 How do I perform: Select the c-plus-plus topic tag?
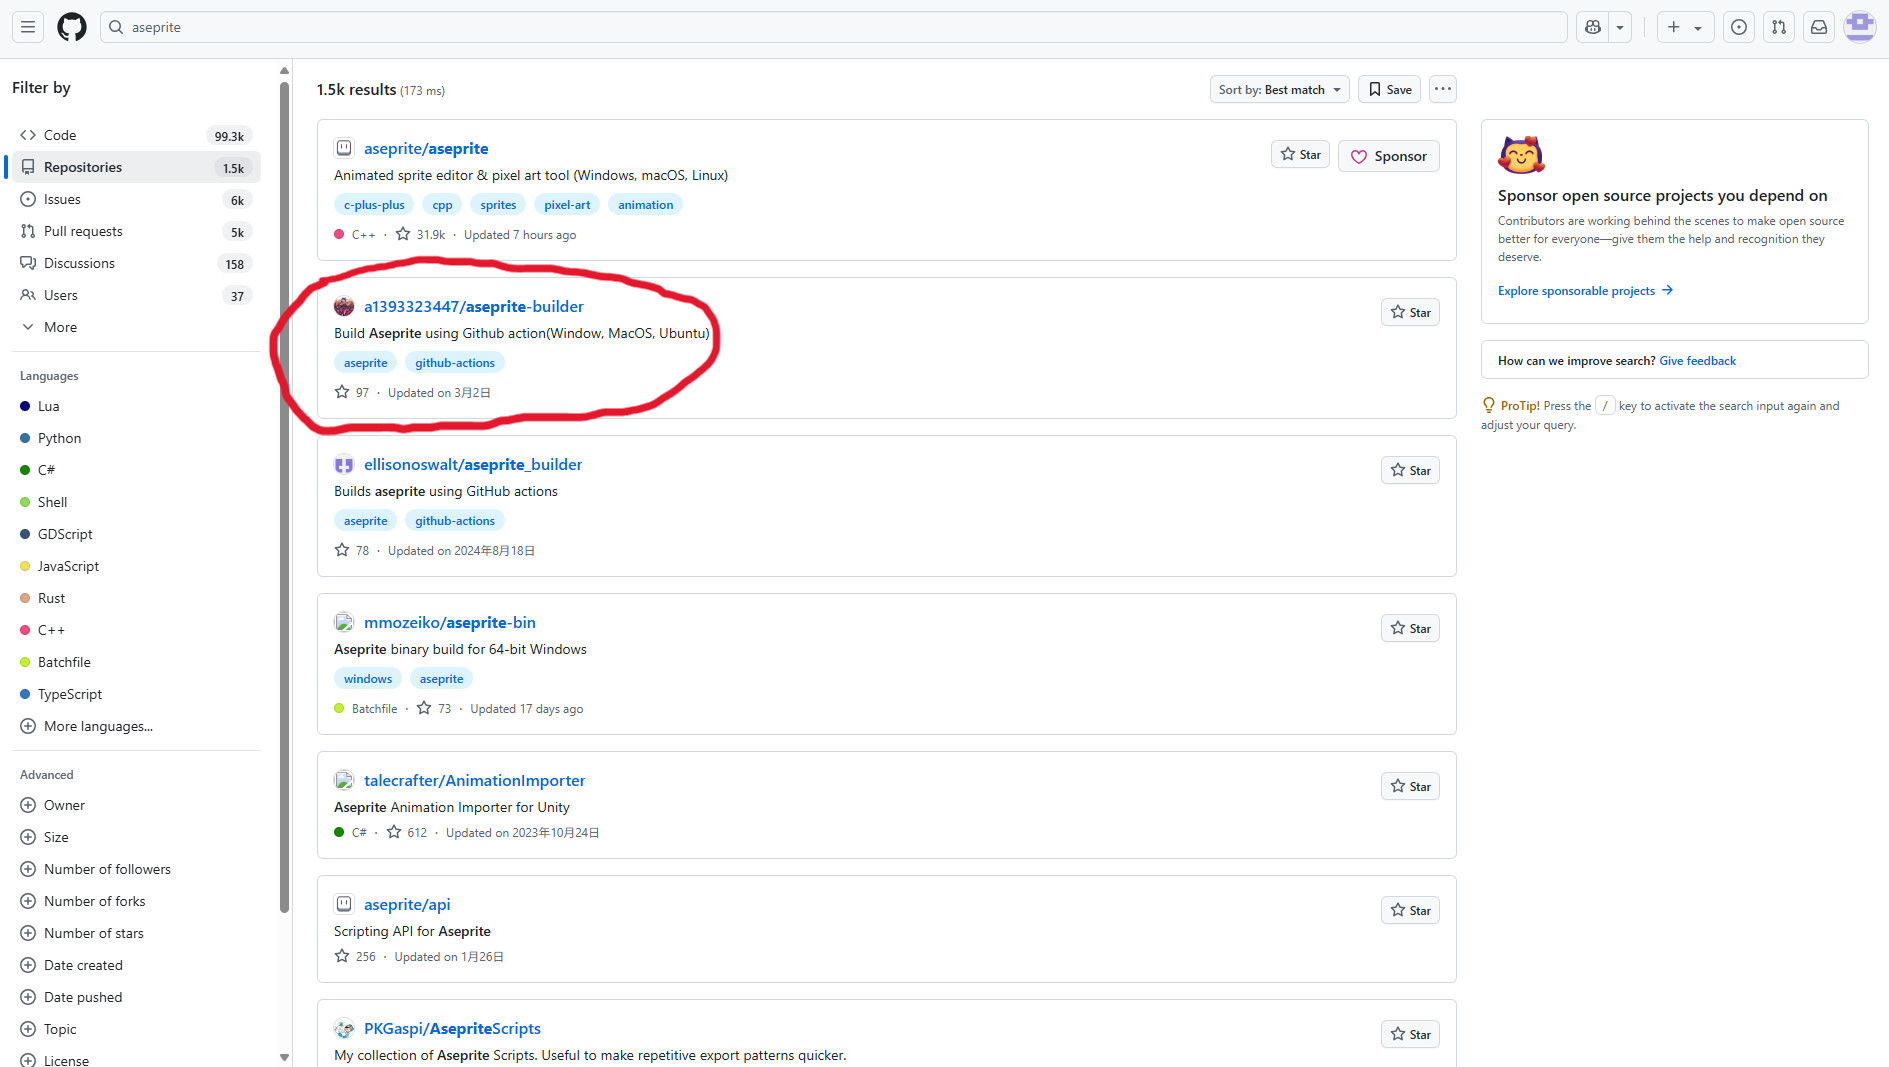click(x=374, y=204)
